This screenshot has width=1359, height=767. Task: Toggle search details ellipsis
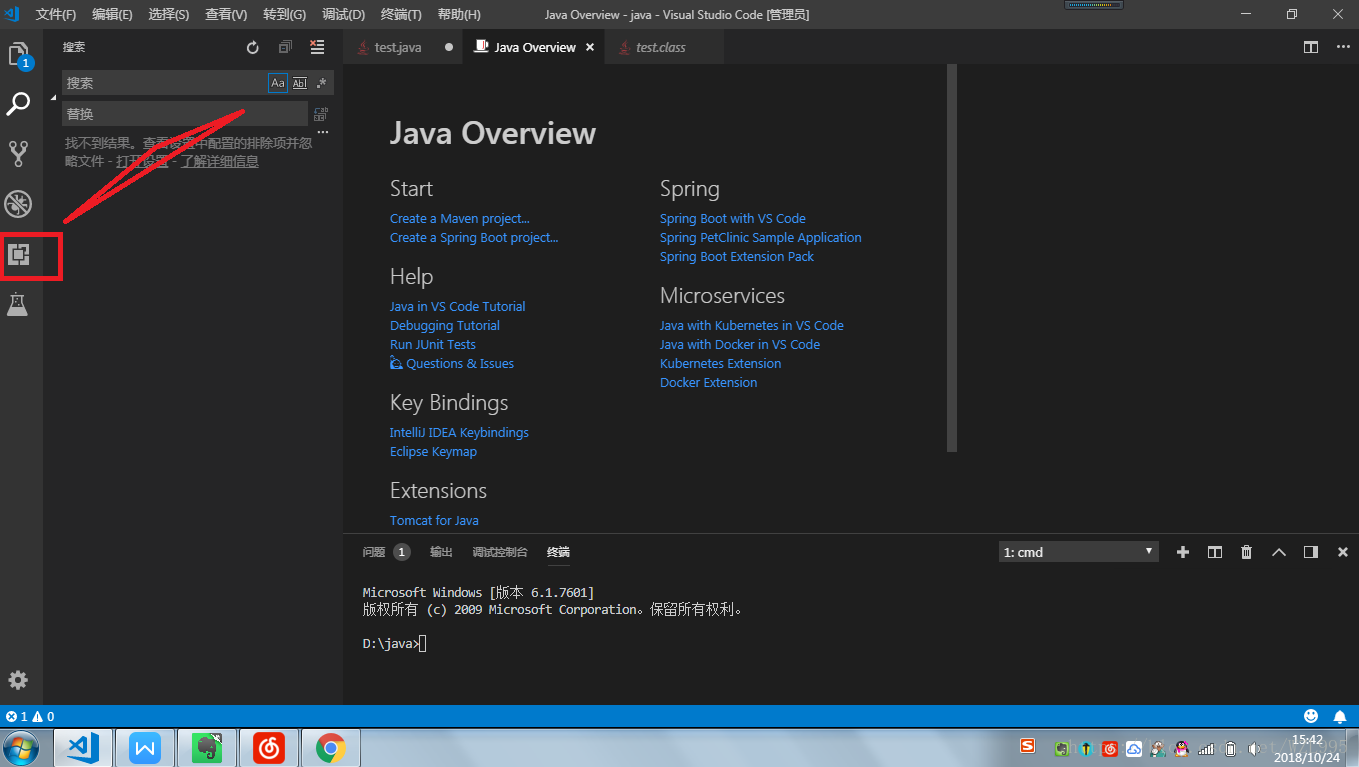point(323,132)
